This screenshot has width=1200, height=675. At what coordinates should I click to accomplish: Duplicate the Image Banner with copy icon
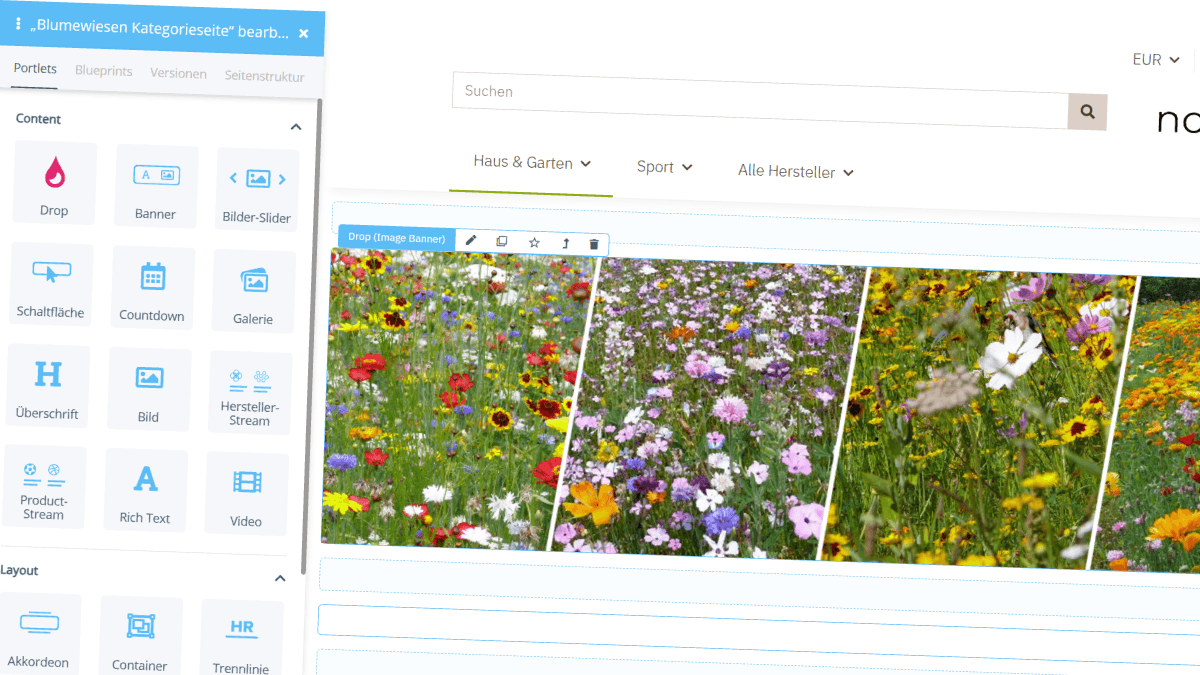click(502, 242)
